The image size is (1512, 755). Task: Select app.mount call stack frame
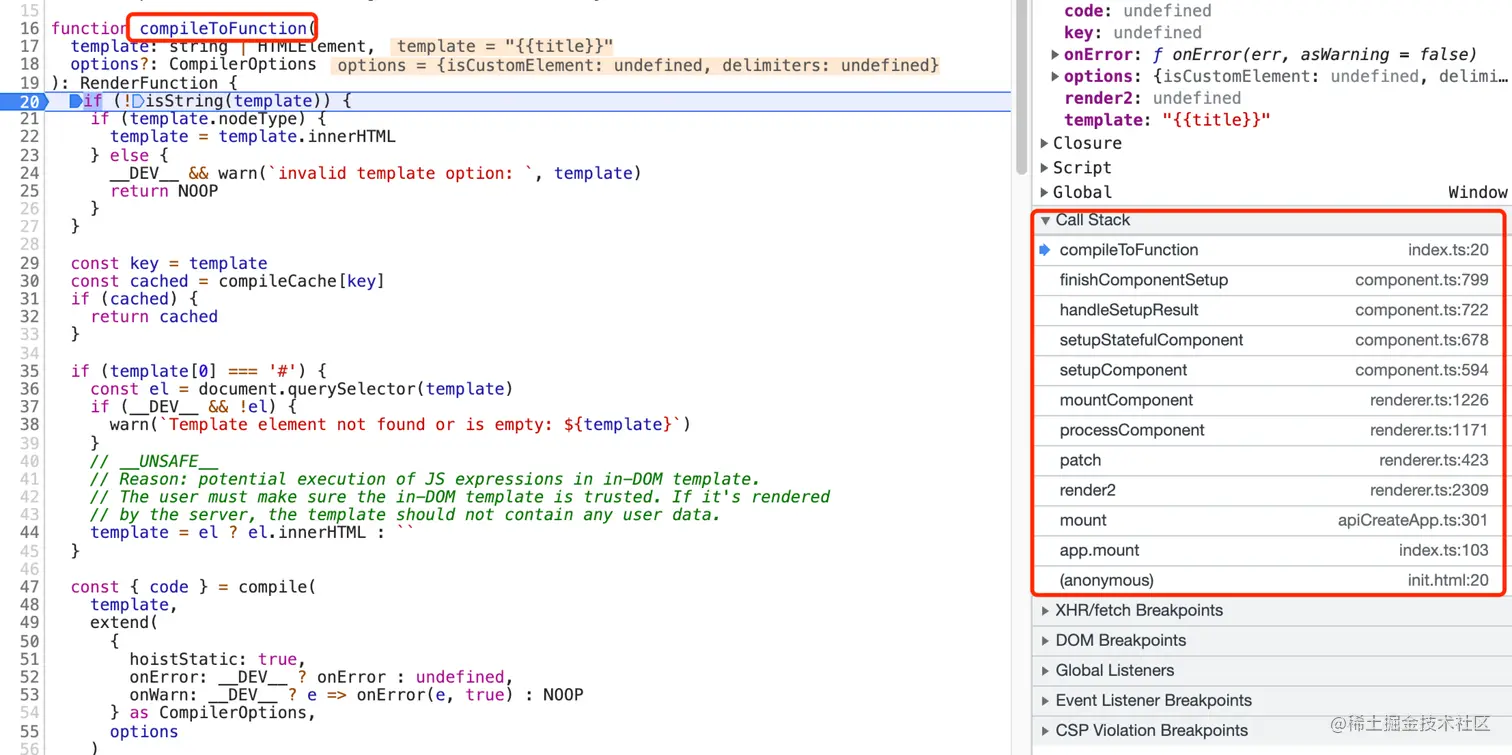click(1269, 550)
